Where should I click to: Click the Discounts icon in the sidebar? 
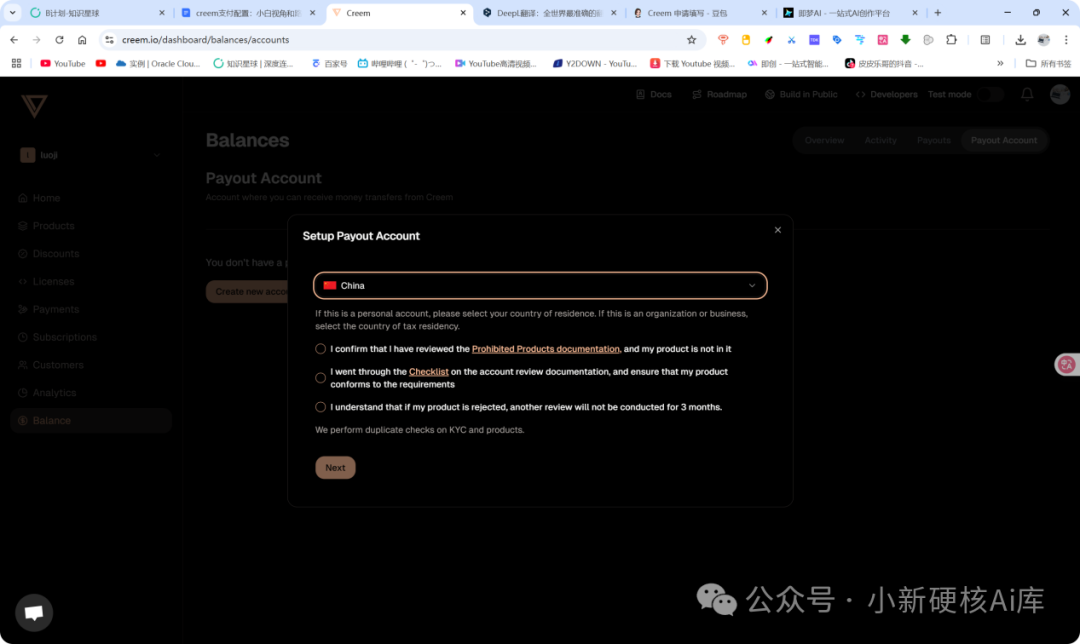pyautogui.click(x=21, y=253)
